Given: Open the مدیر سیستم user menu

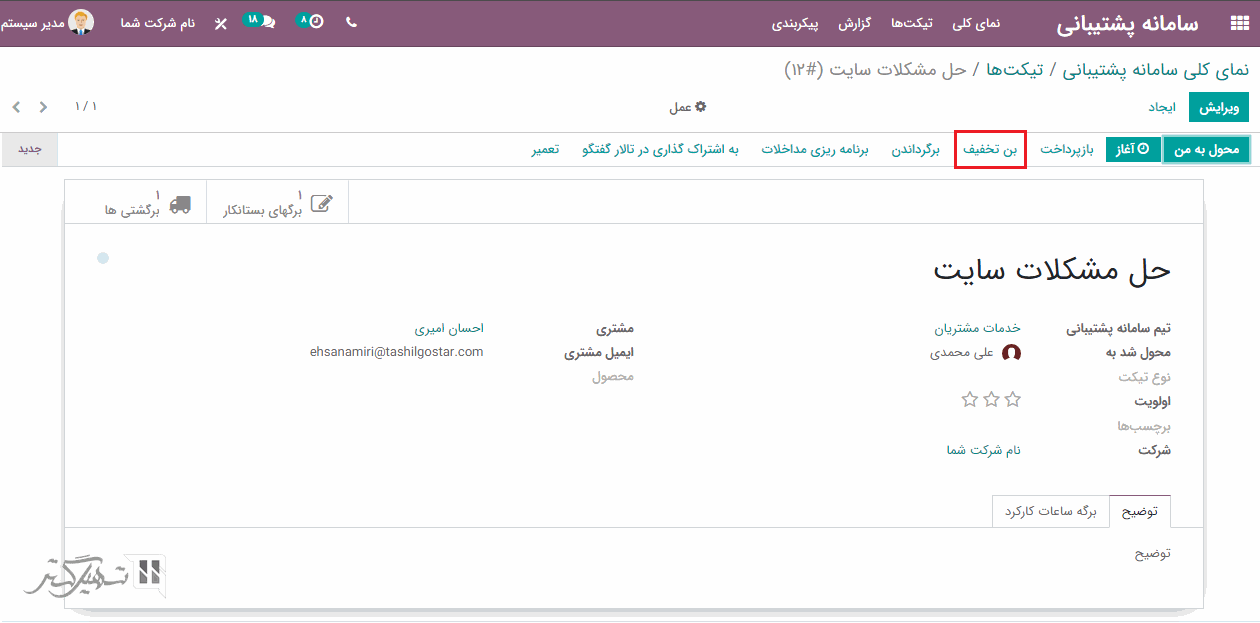Looking at the screenshot, I should (48, 22).
